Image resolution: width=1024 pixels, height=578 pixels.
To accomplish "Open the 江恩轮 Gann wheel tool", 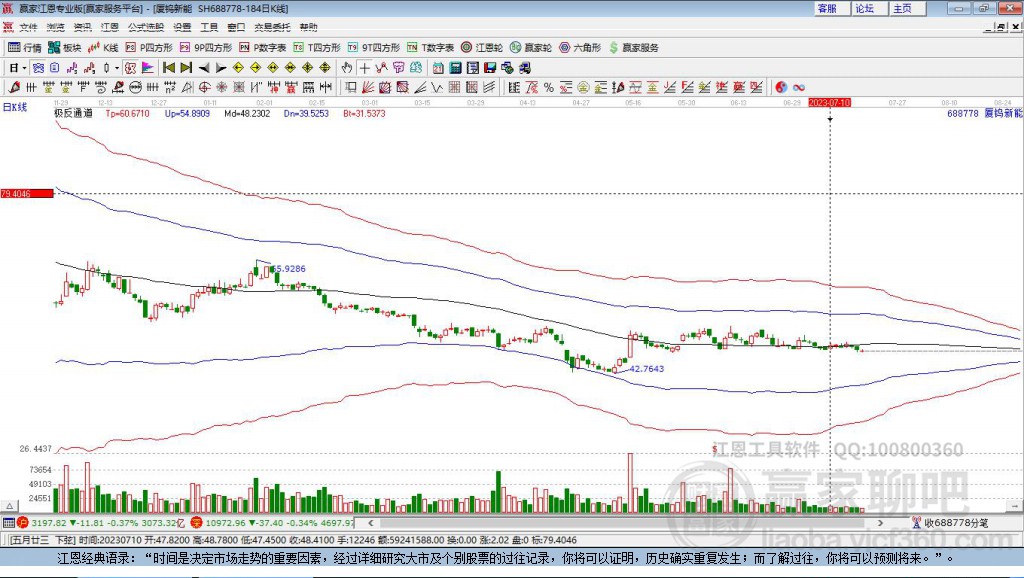I will [482, 48].
